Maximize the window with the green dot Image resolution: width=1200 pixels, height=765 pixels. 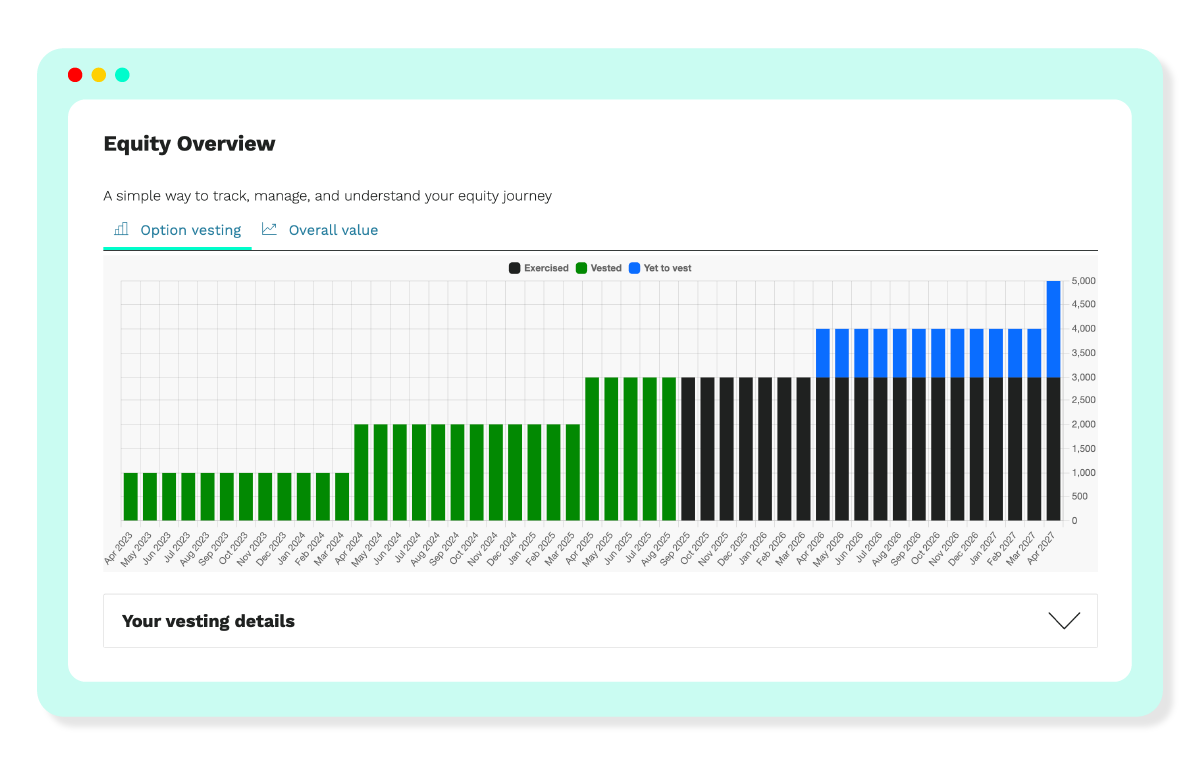(122, 75)
